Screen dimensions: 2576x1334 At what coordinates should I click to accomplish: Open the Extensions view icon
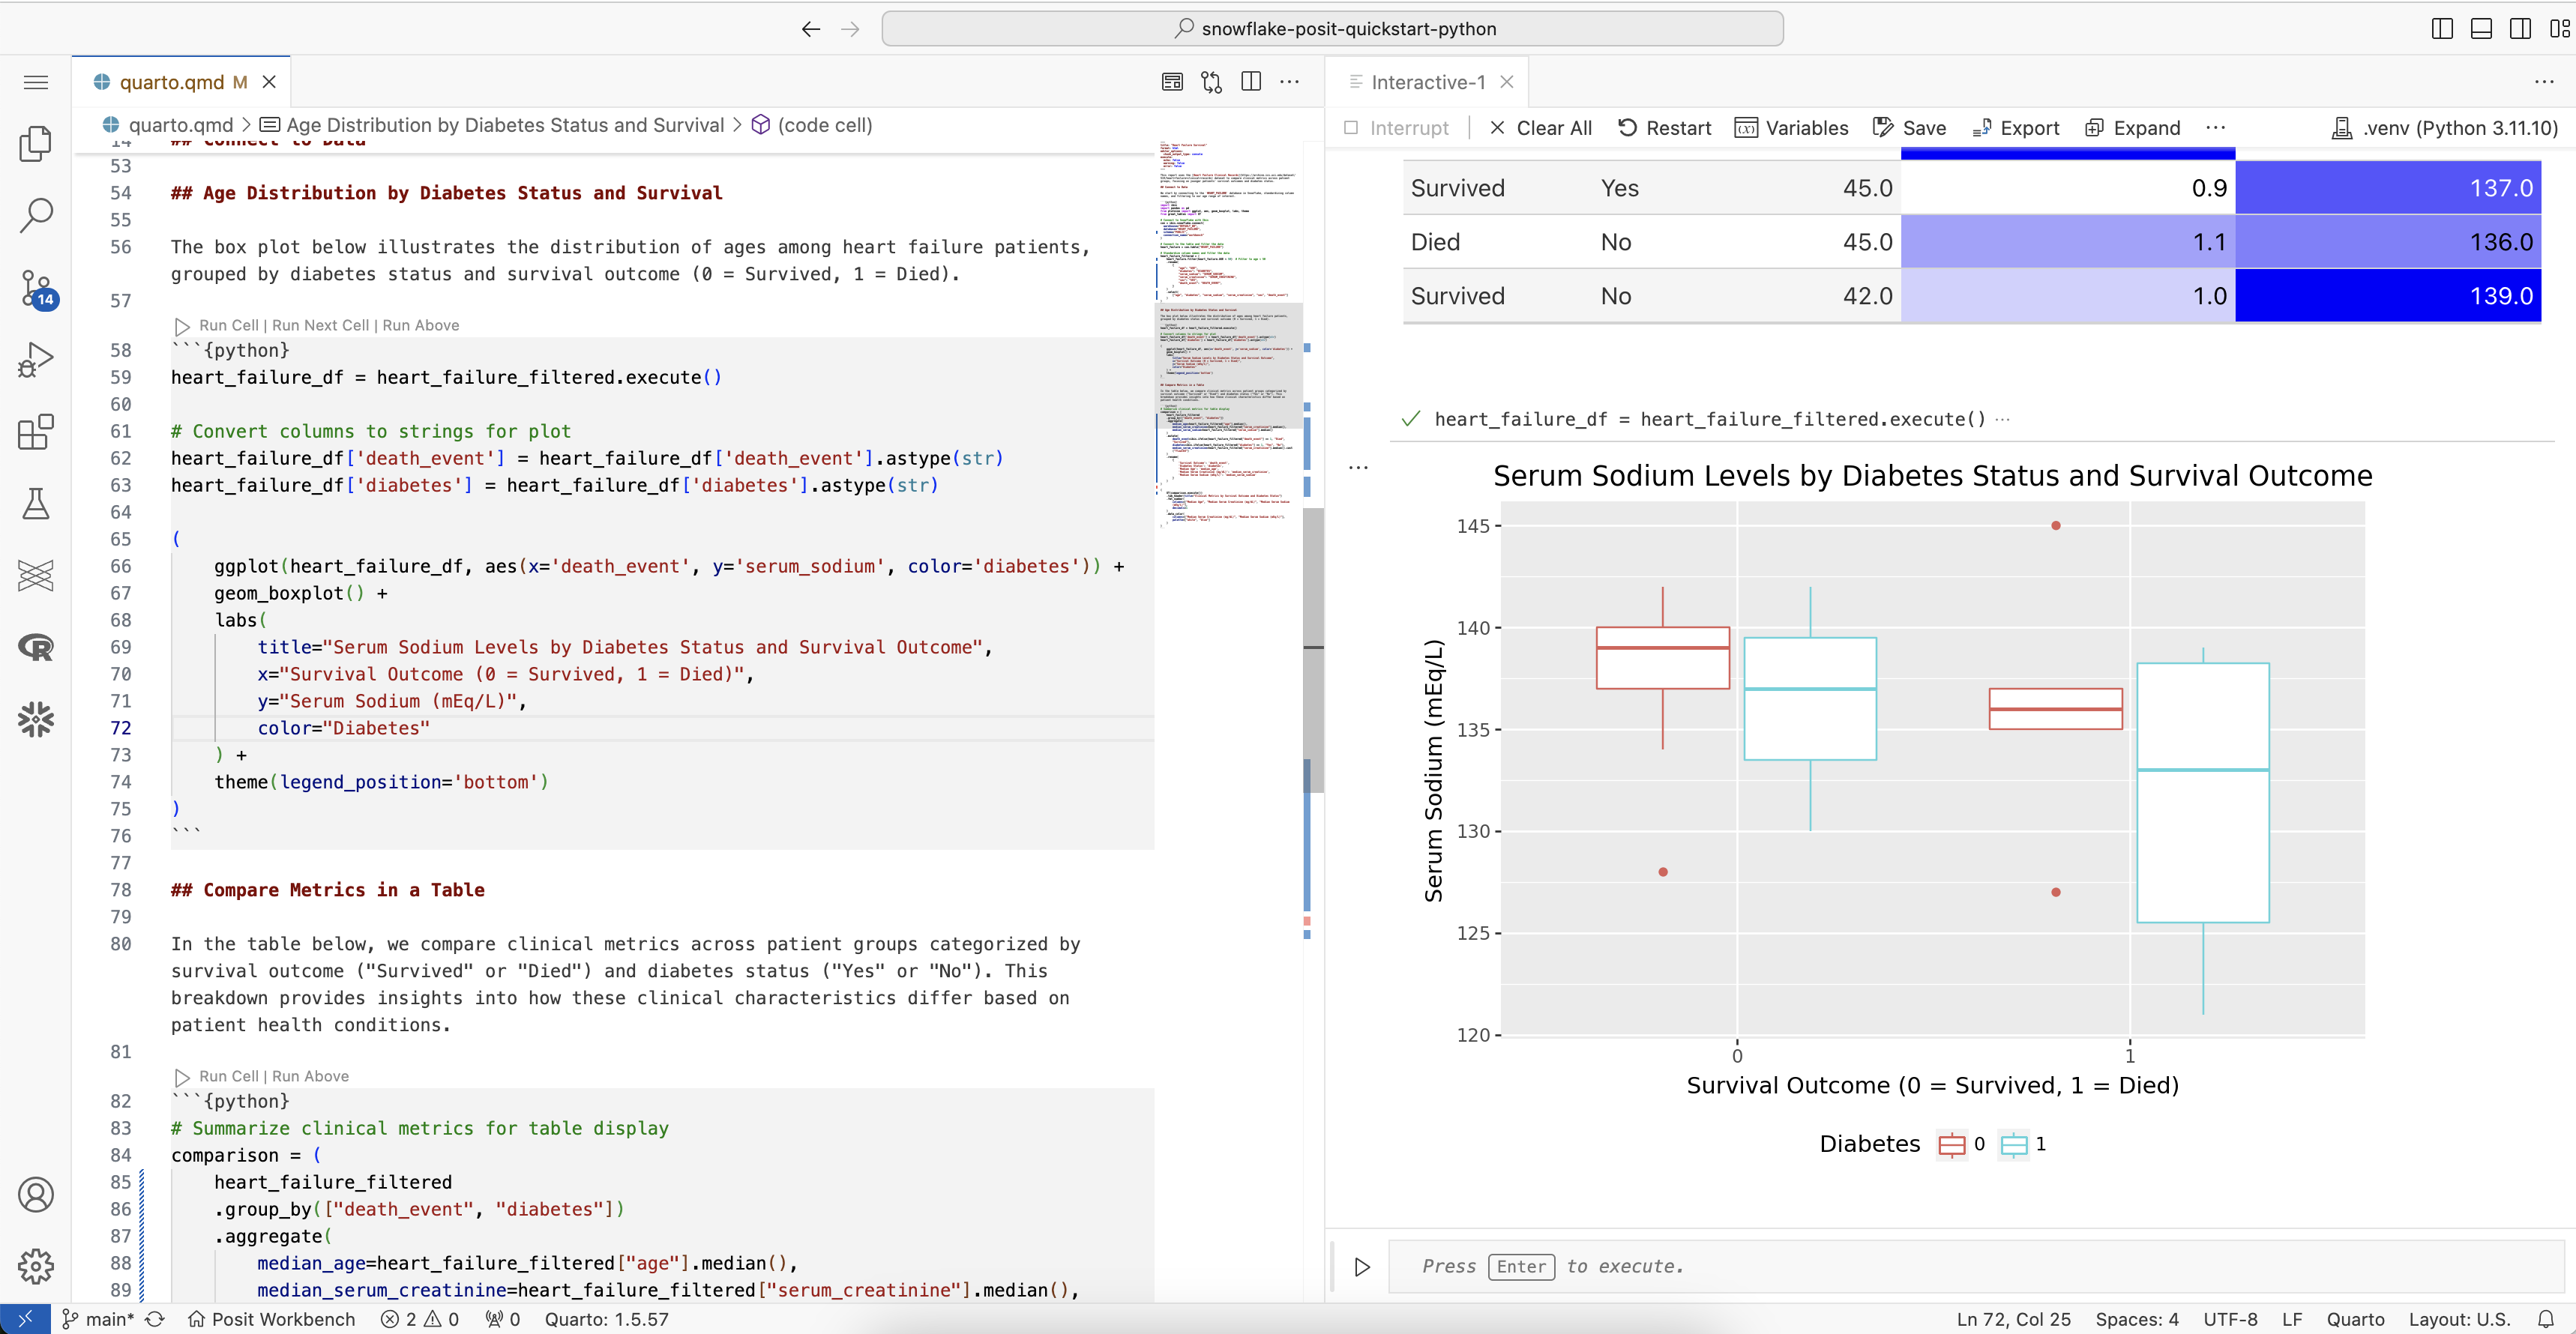[36, 432]
